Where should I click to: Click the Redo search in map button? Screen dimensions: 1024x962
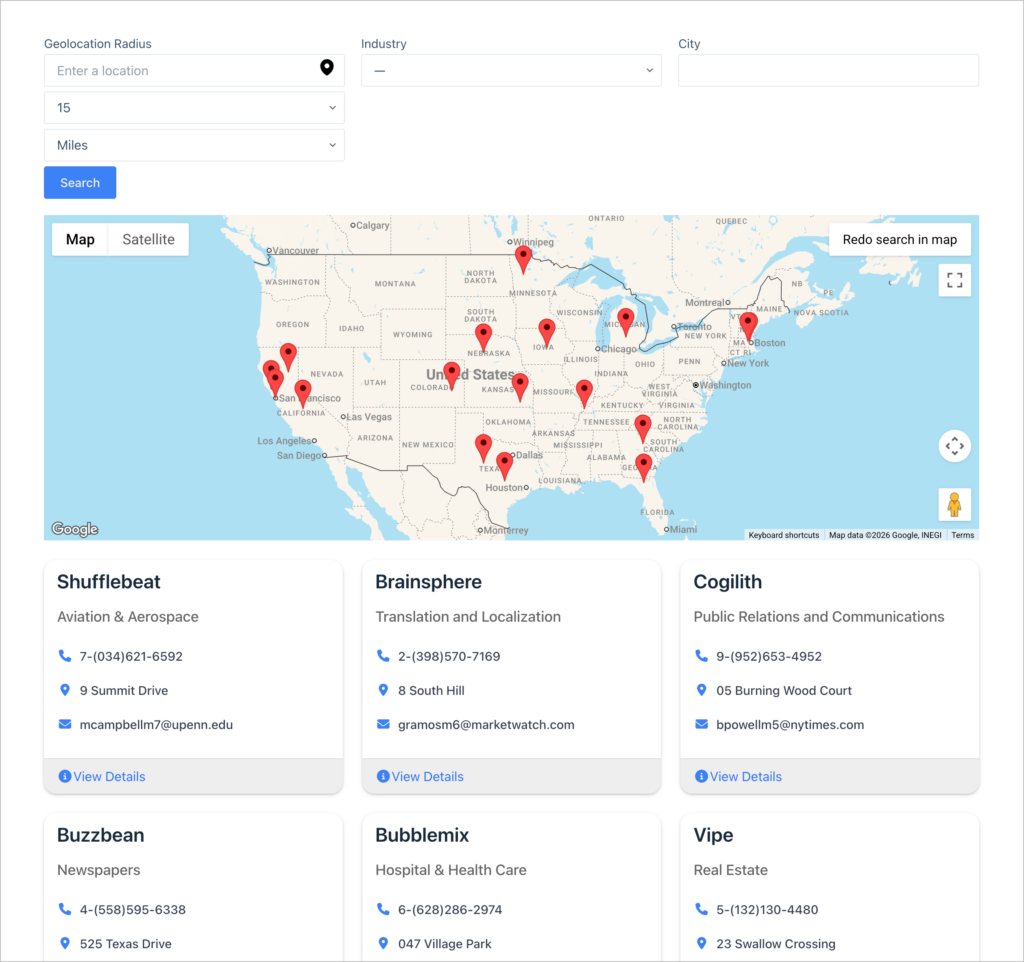[x=899, y=239]
